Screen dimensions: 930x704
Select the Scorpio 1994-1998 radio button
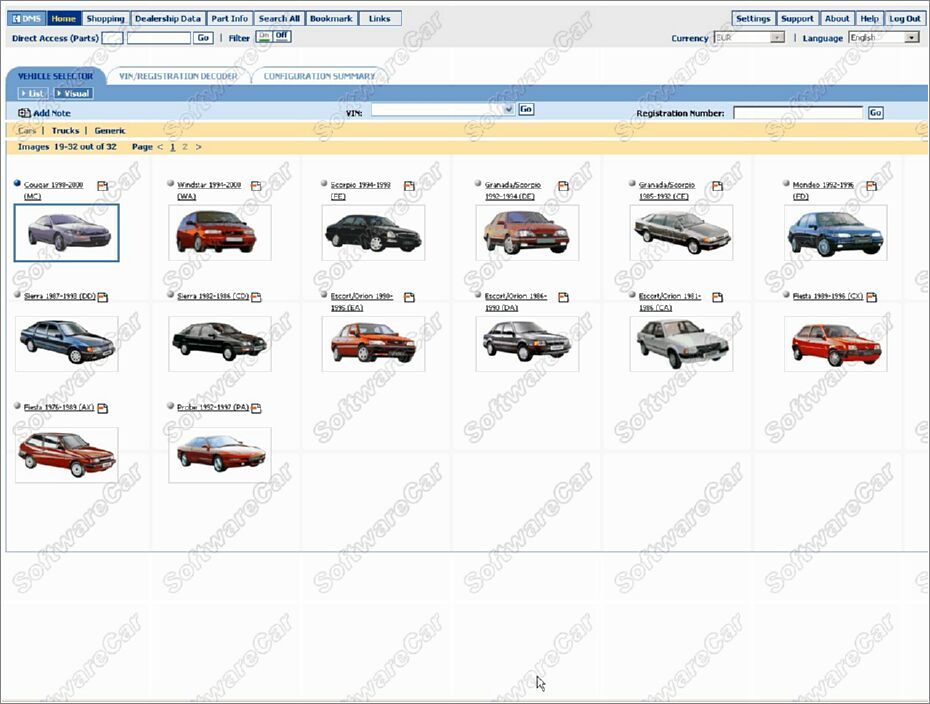pos(324,184)
